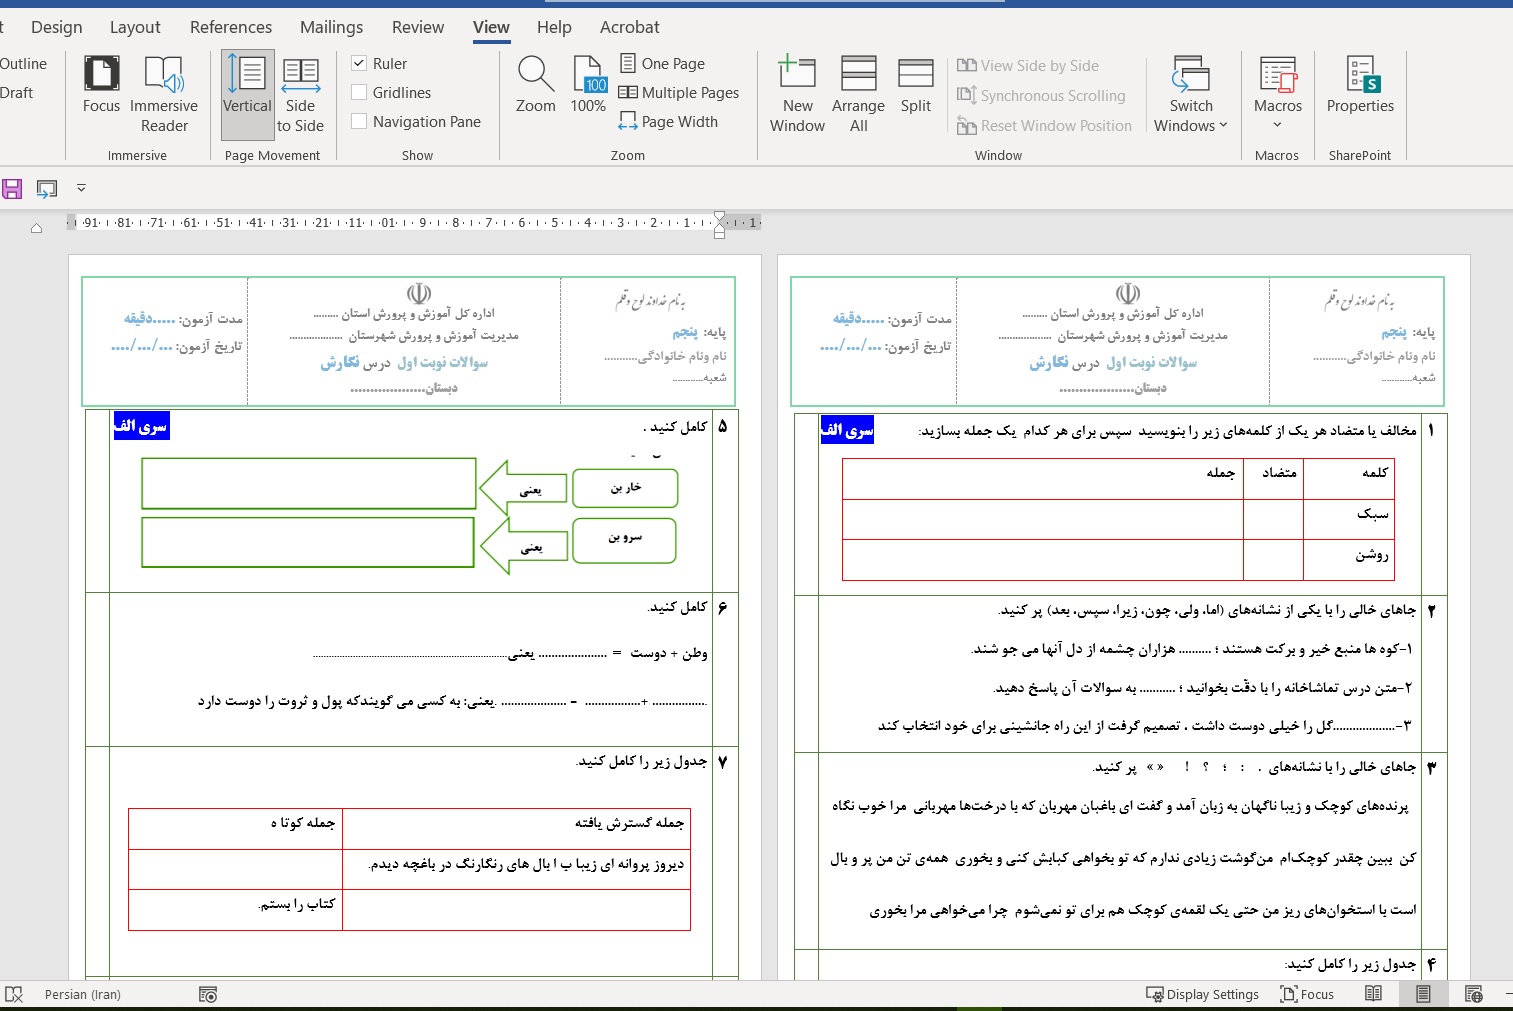Disable the Ruler

(359, 63)
